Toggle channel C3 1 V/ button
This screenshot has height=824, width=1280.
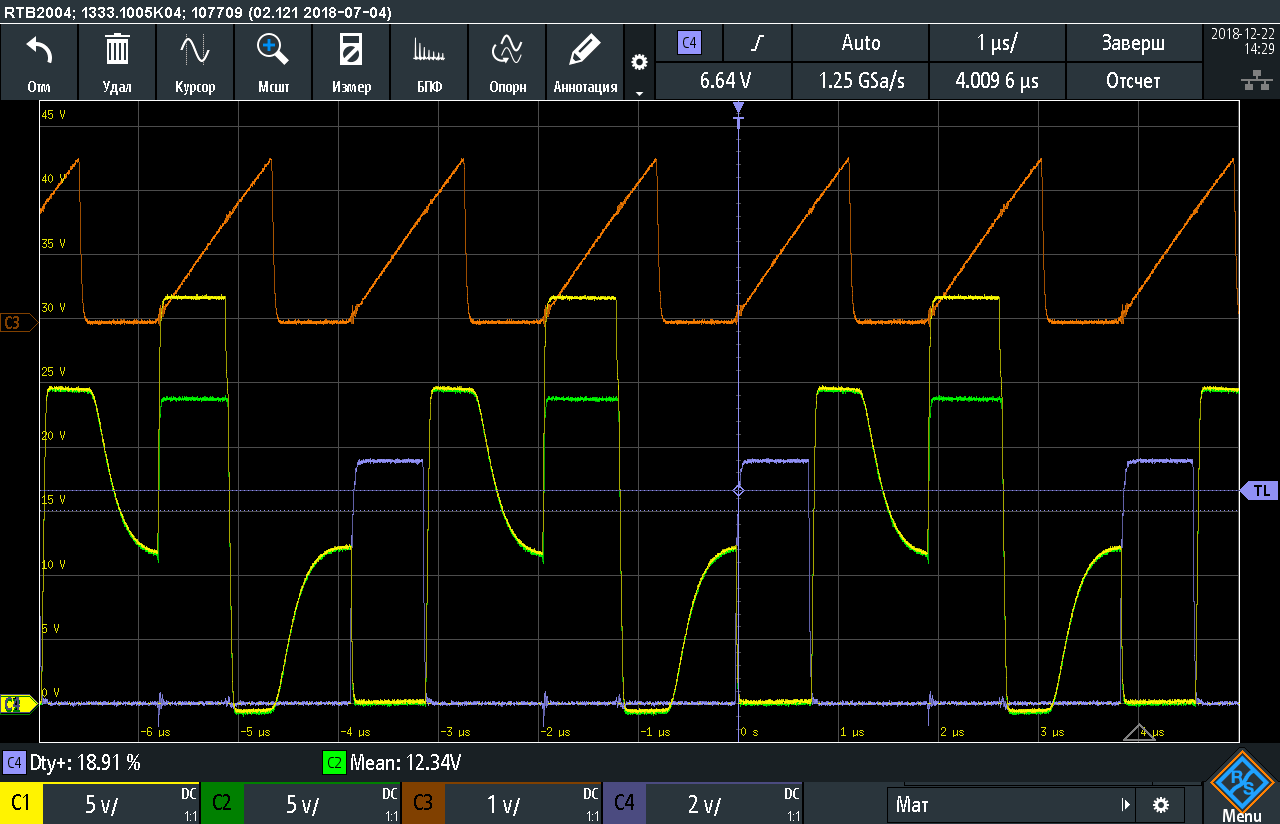(502, 804)
